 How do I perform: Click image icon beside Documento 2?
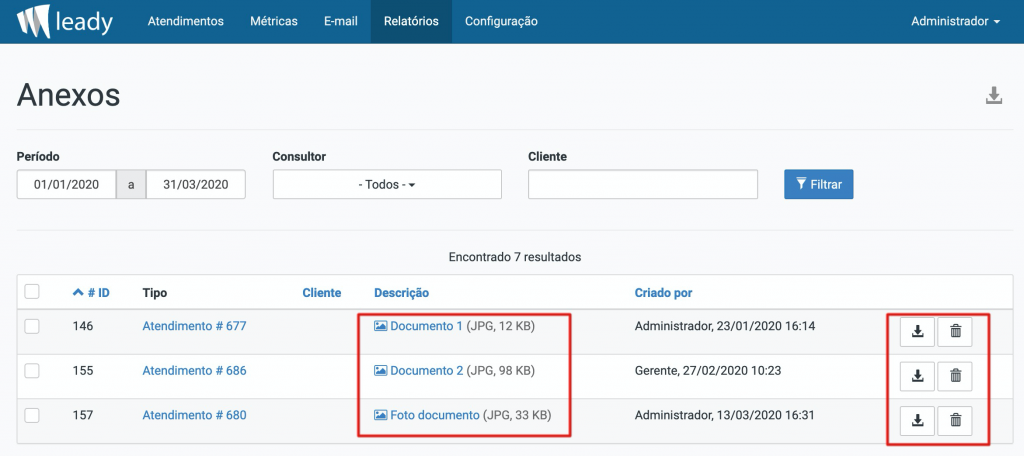point(381,370)
